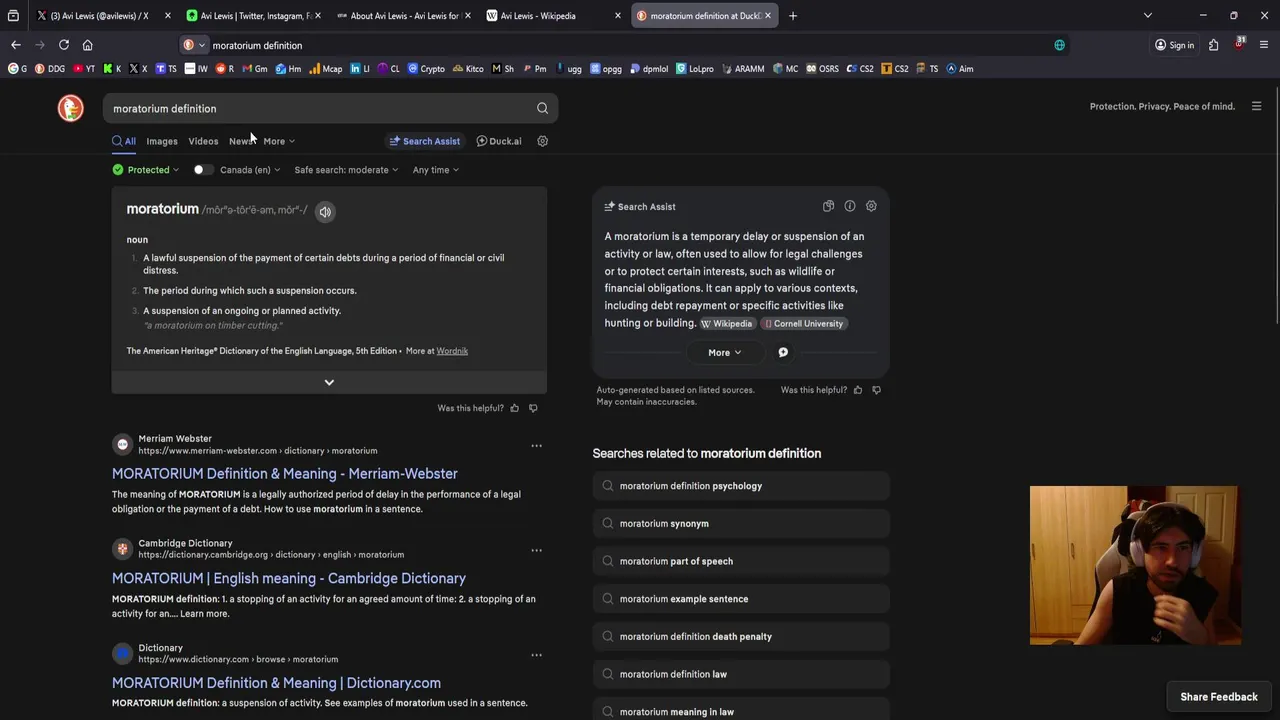Click the DuckDuckGo logo on the results page

[70, 108]
